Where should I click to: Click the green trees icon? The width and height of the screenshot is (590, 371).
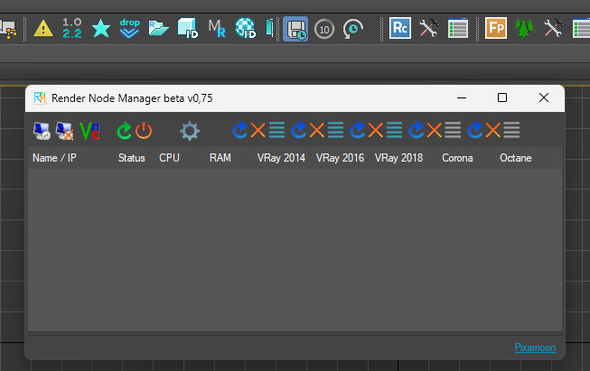tap(524, 28)
